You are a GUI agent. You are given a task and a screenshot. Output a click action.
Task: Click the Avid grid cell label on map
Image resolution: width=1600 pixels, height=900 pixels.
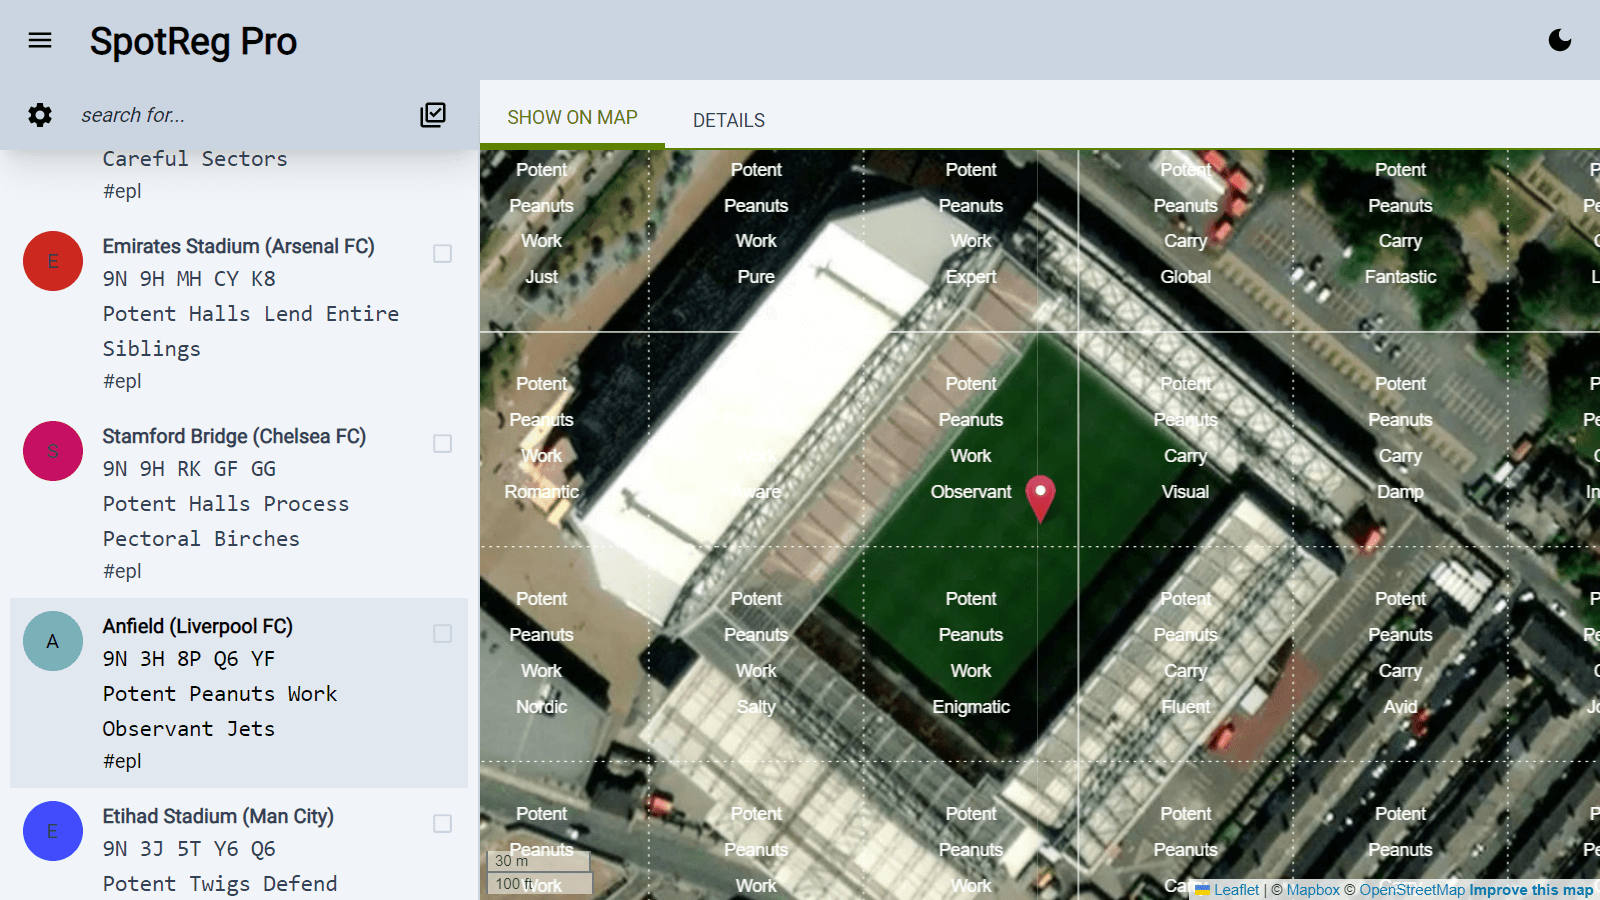click(1400, 707)
